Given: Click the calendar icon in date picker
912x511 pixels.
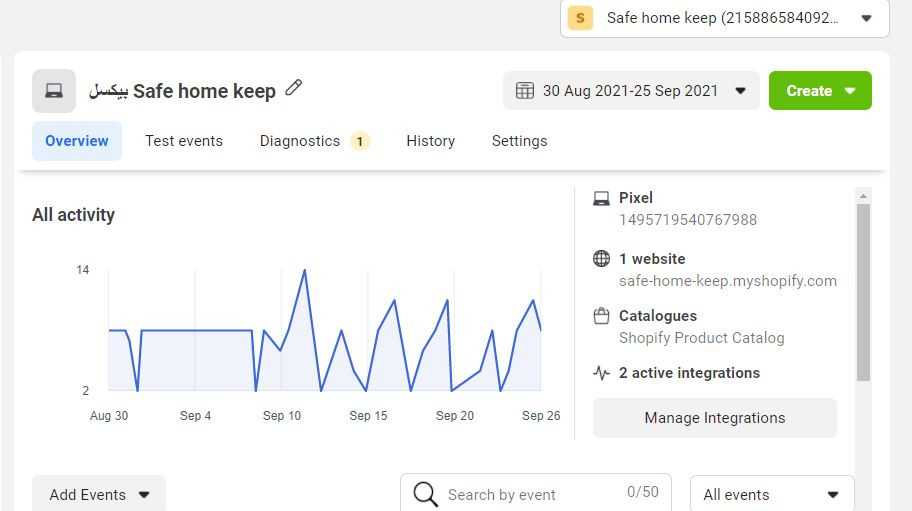Looking at the screenshot, I should tap(525, 91).
